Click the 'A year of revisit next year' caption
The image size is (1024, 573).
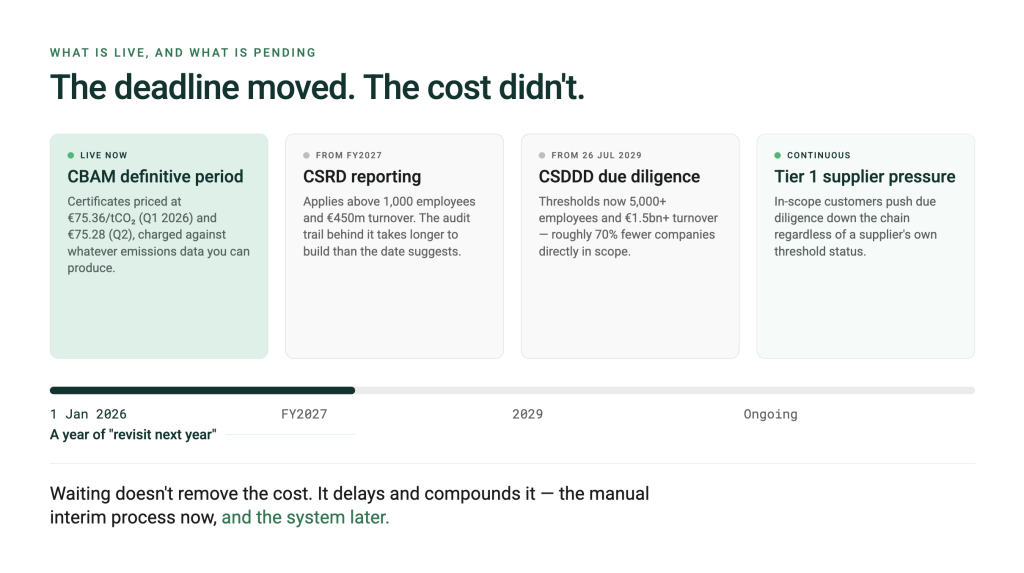pyautogui.click(x=133, y=435)
